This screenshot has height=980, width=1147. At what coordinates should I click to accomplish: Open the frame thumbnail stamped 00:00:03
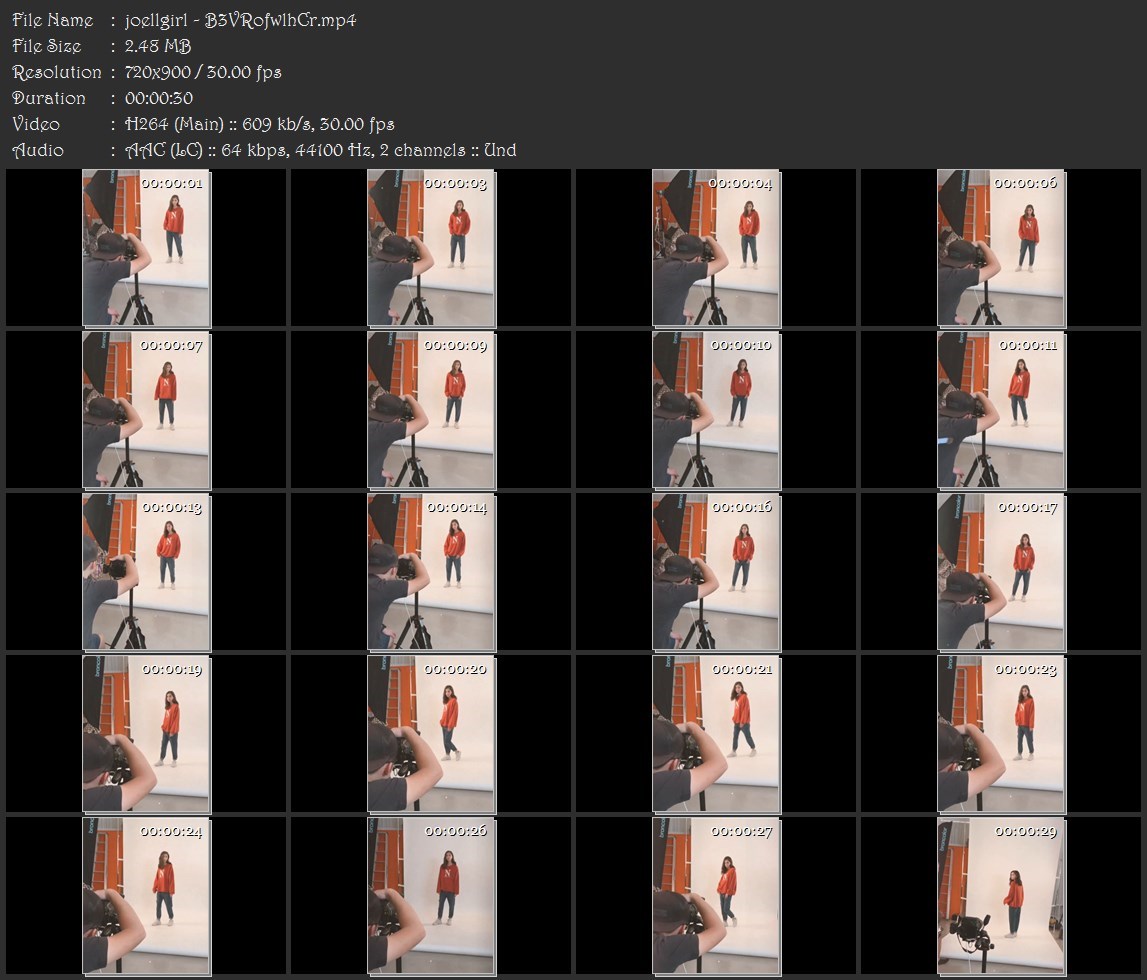pyautogui.click(x=432, y=248)
